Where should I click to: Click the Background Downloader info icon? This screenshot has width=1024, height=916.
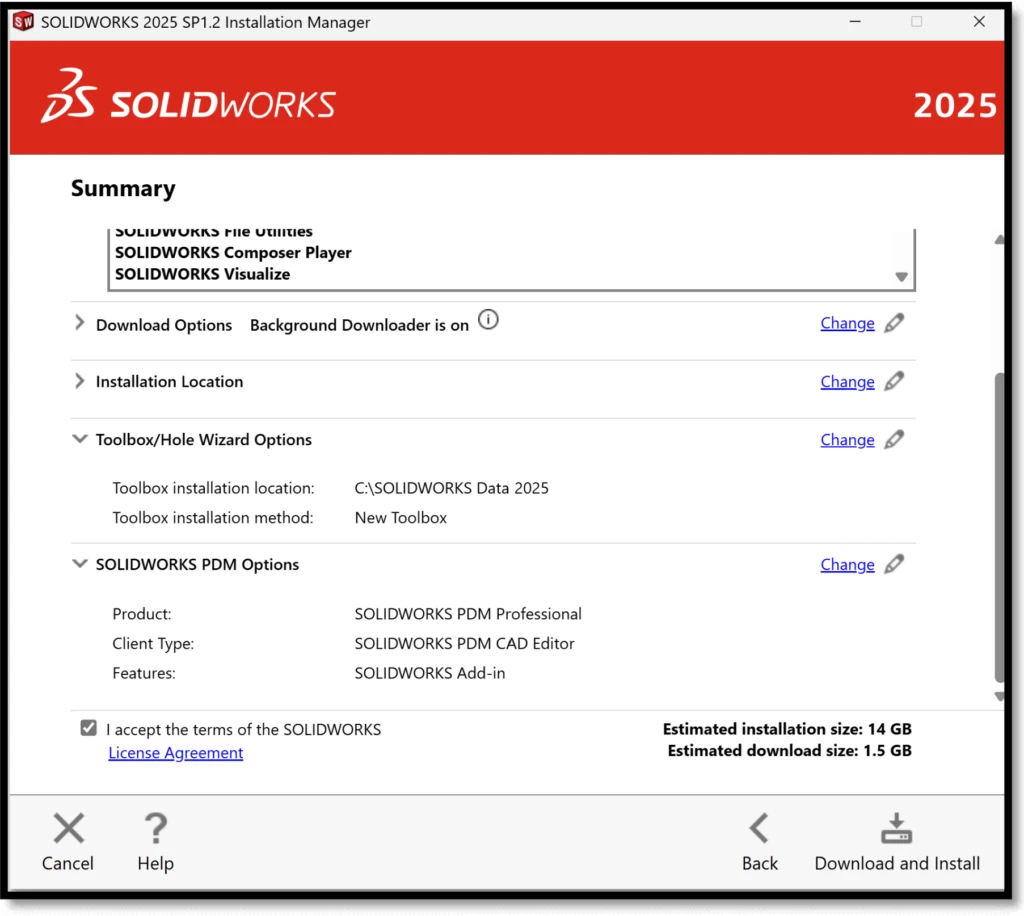pos(487,321)
